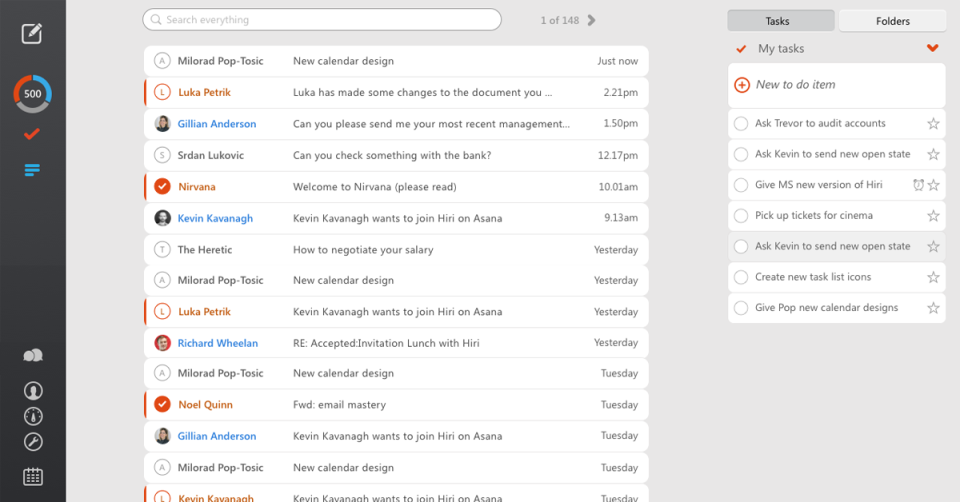Check off Ask Trevor to audit accounts

tap(741, 124)
